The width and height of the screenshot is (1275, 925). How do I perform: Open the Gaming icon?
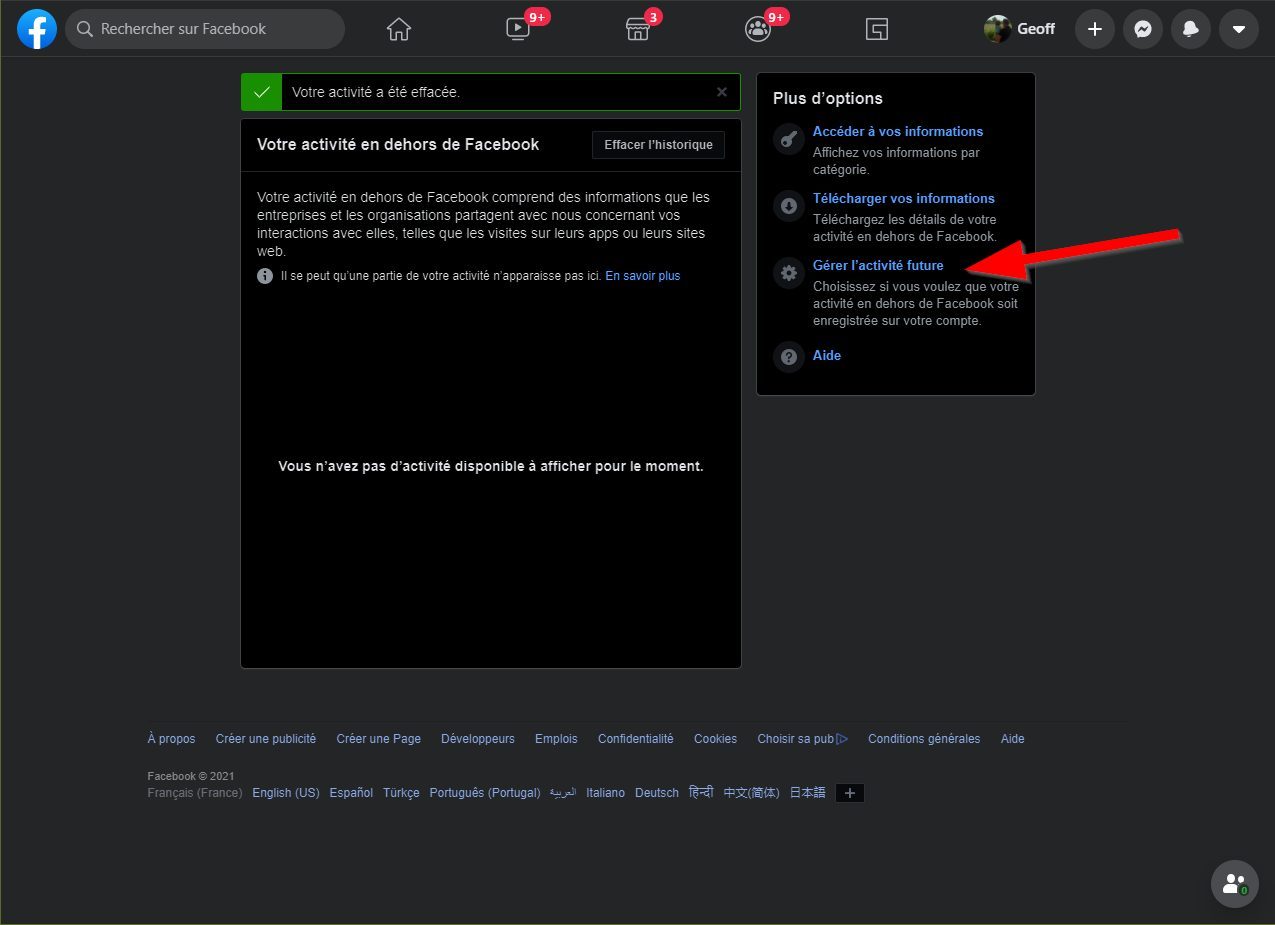coord(877,29)
